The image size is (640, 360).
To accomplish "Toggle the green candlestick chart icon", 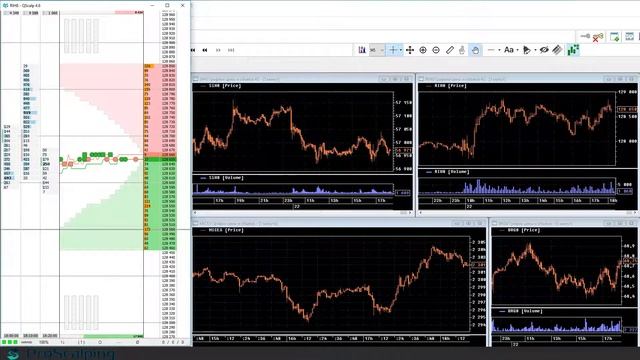I will (573, 50).
